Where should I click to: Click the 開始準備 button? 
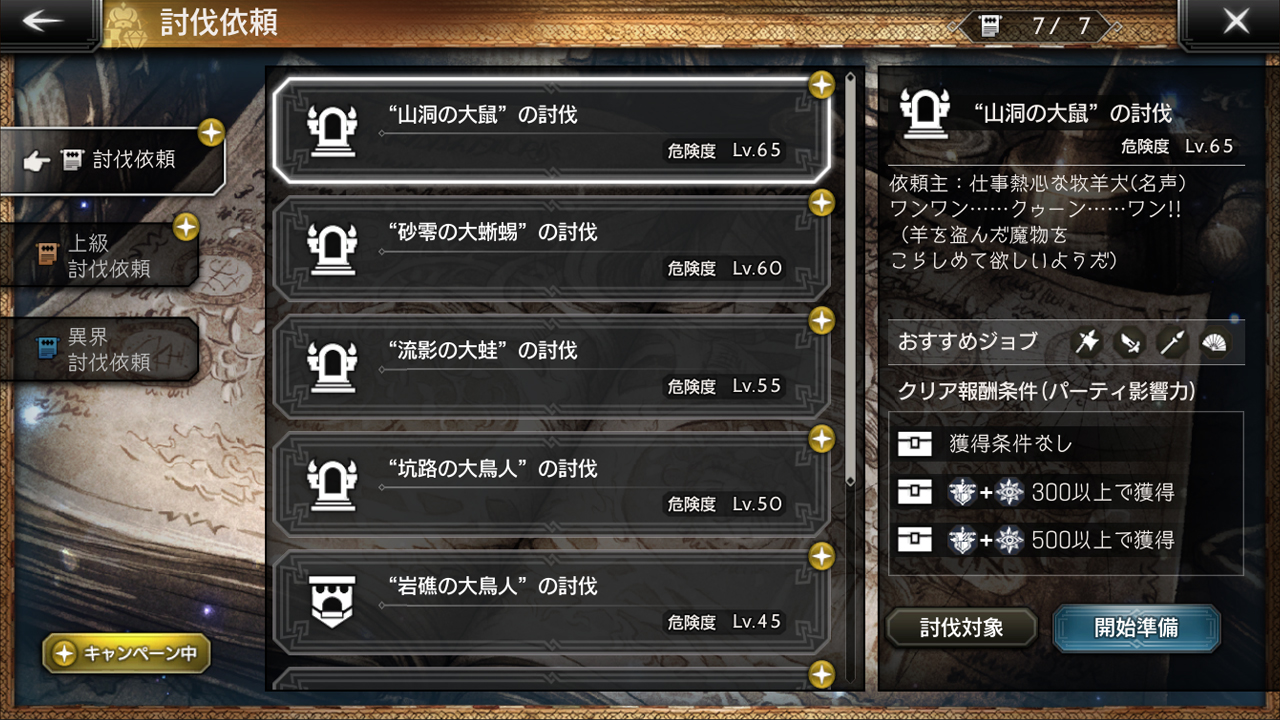1136,628
